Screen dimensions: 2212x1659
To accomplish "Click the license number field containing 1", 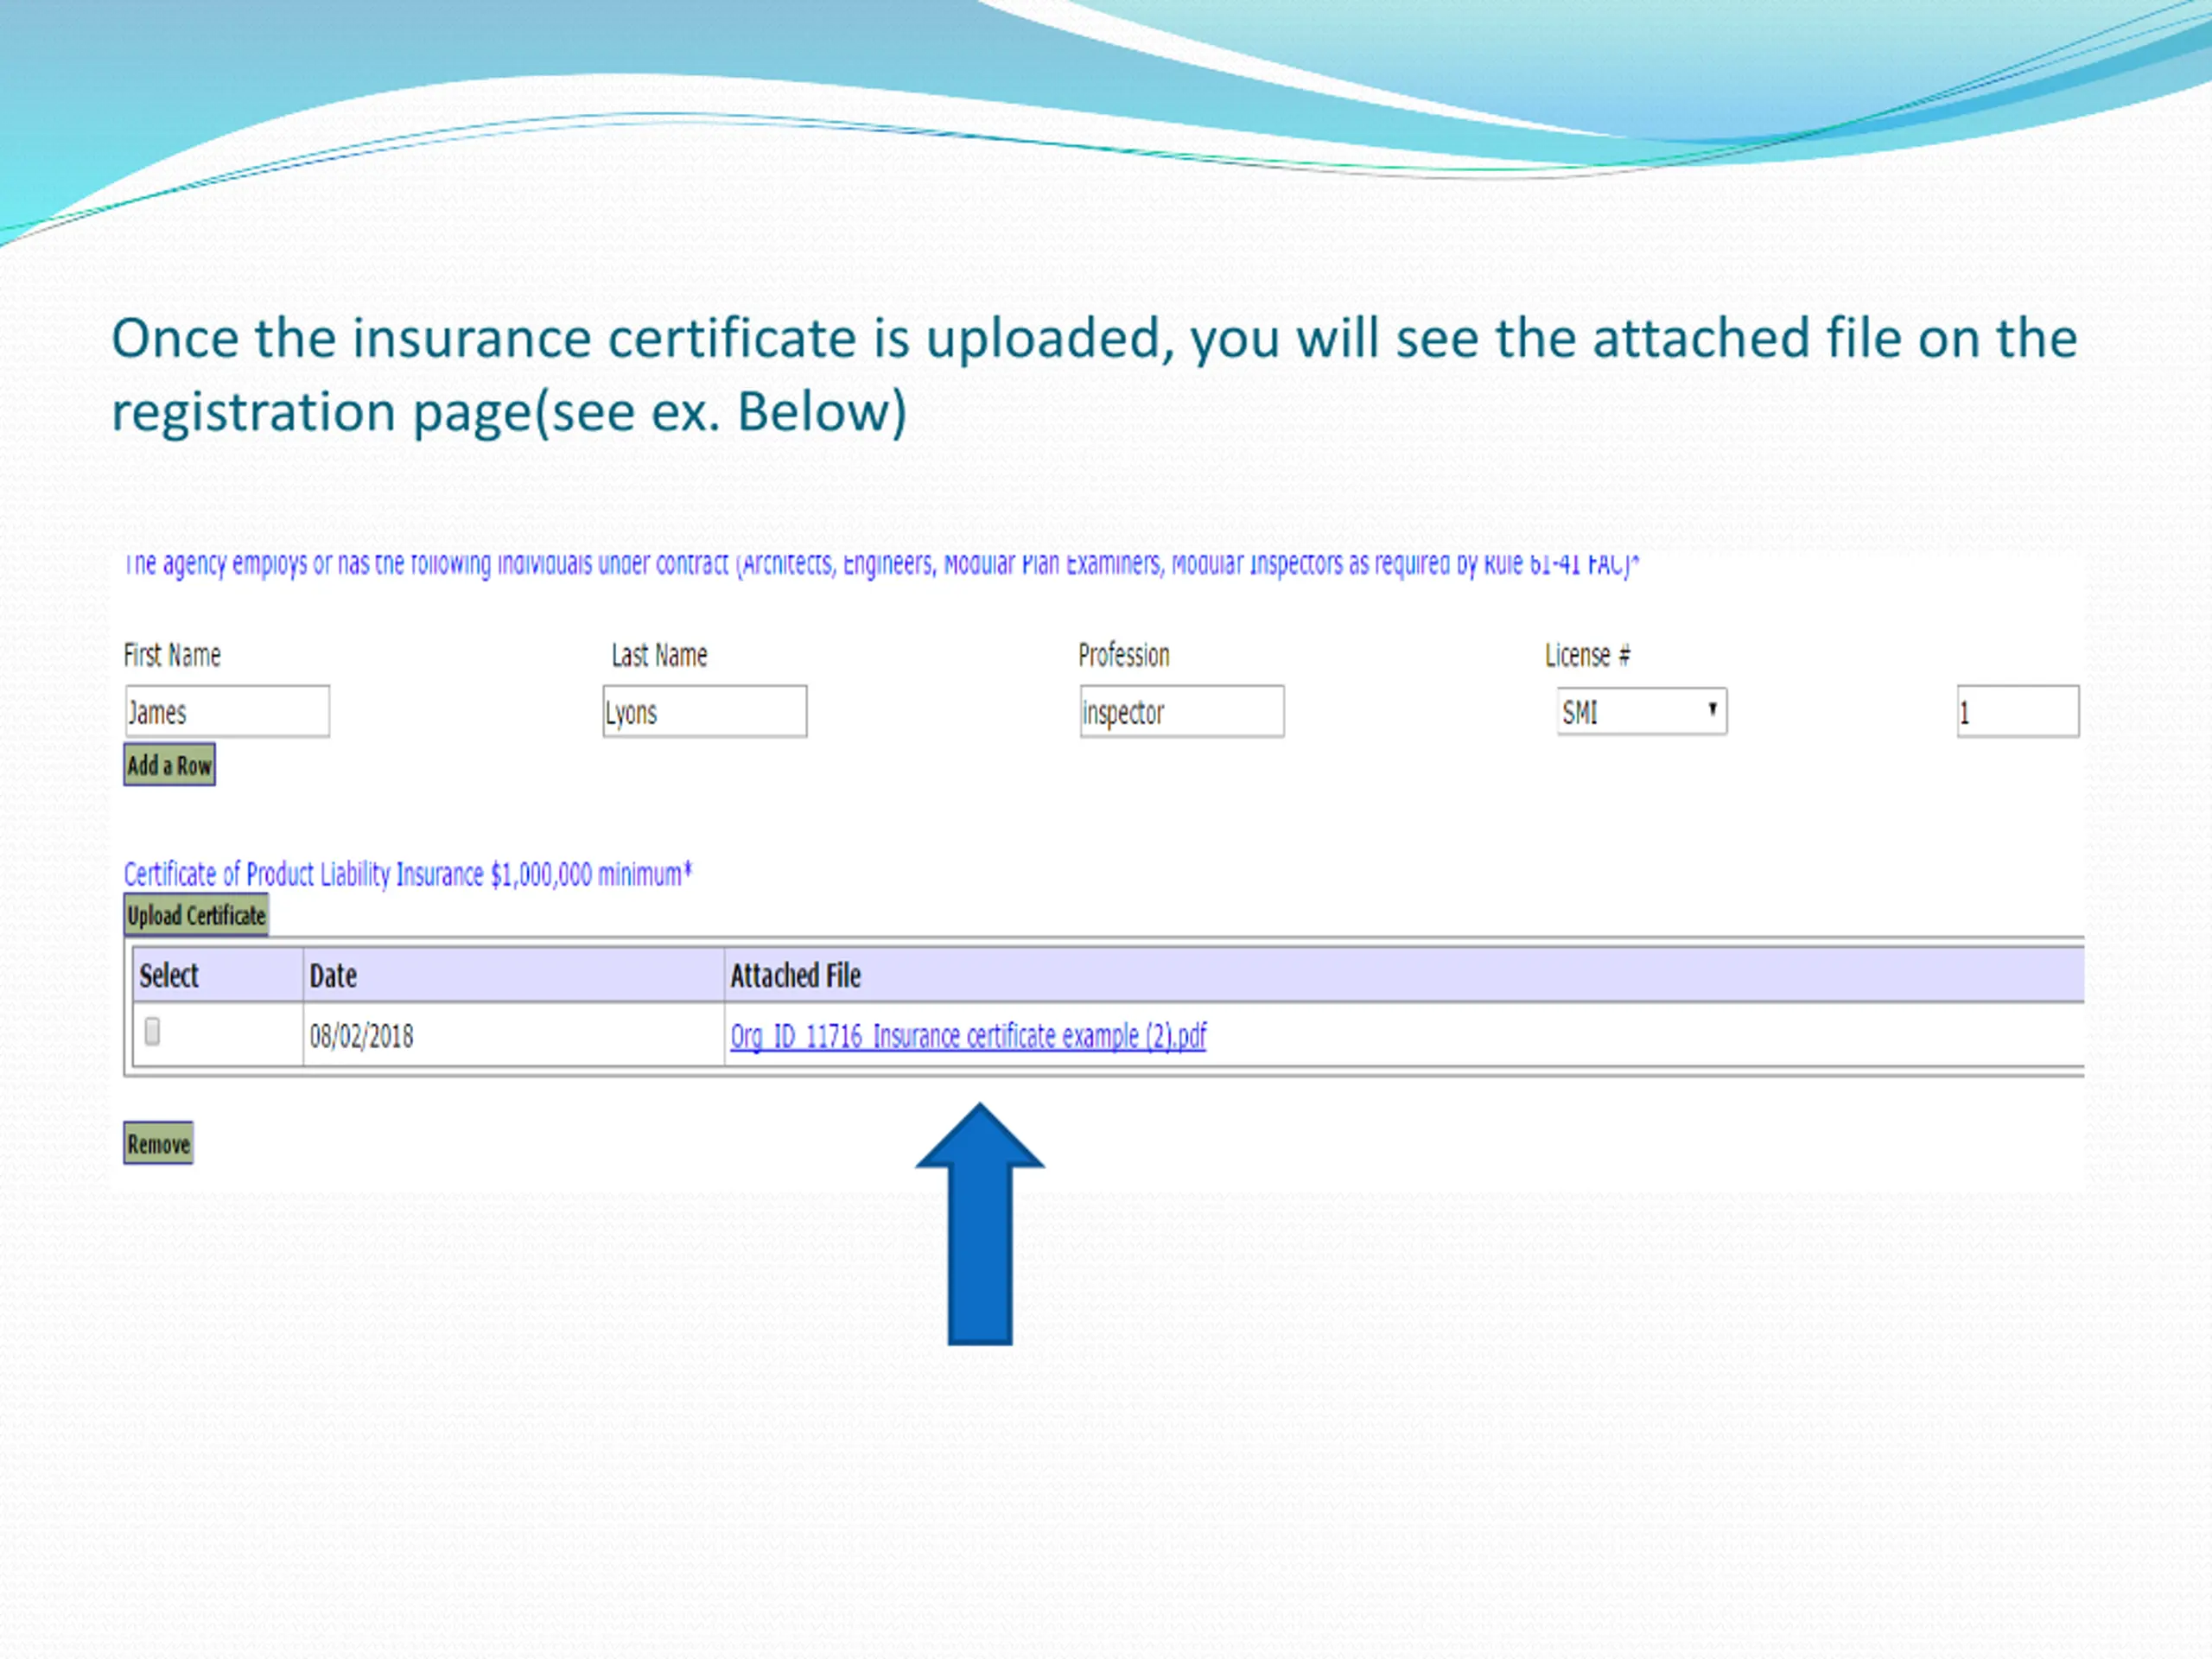I will tap(2018, 711).
